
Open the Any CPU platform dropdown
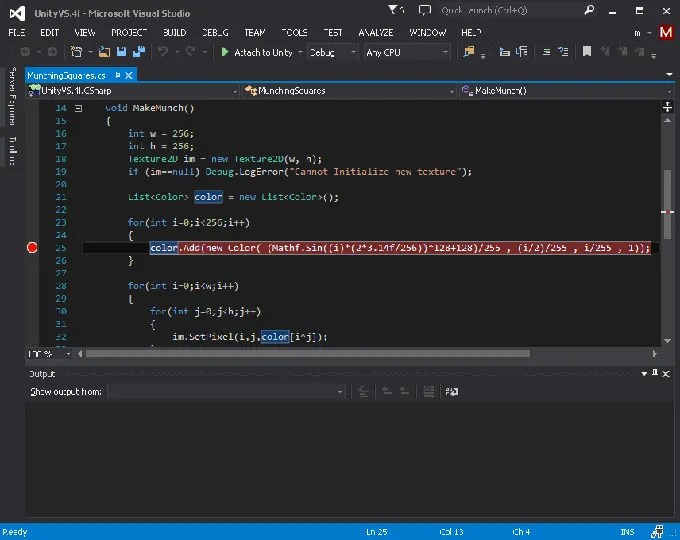[x=405, y=52]
